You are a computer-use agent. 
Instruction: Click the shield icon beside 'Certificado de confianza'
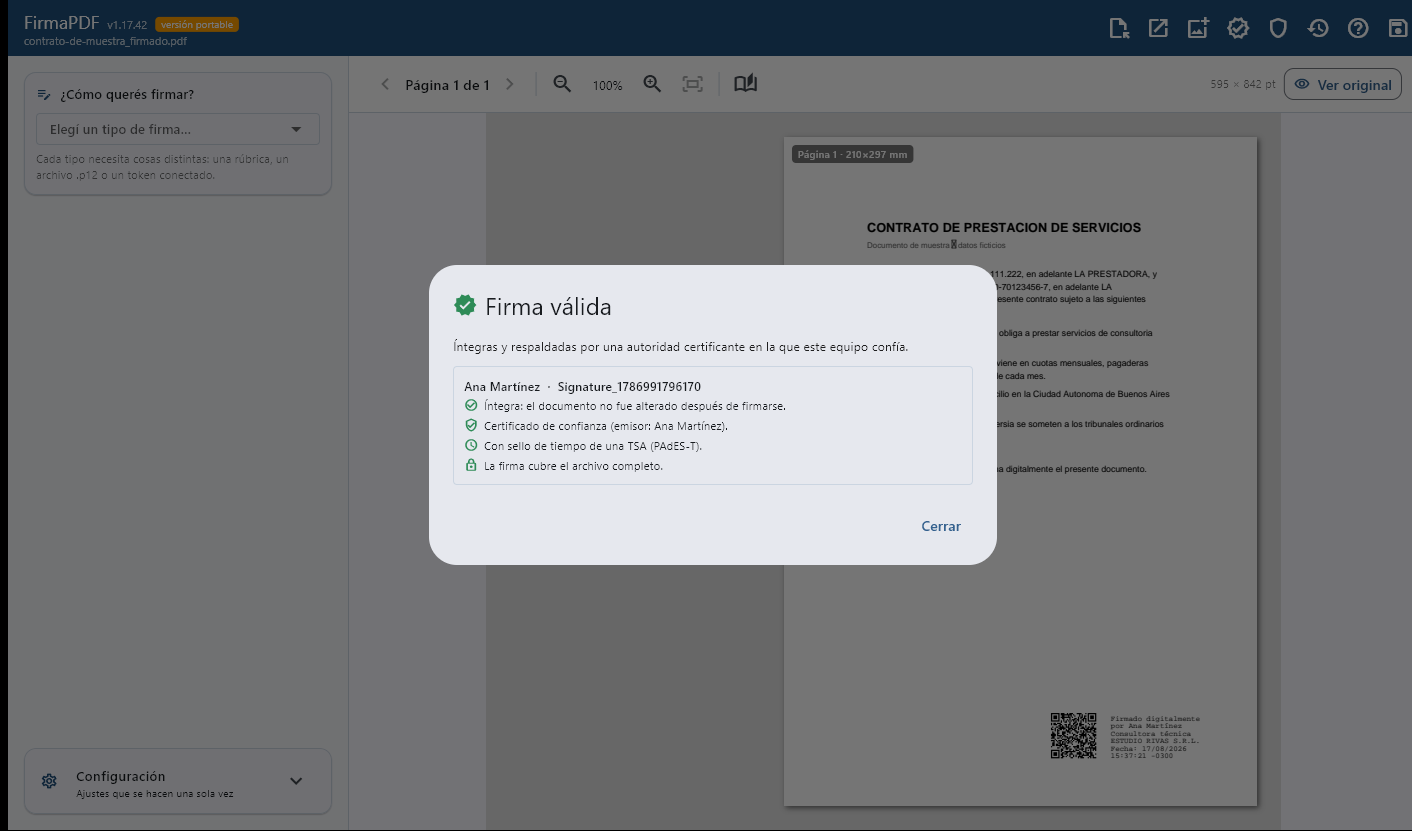pyautogui.click(x=471, y=426)
